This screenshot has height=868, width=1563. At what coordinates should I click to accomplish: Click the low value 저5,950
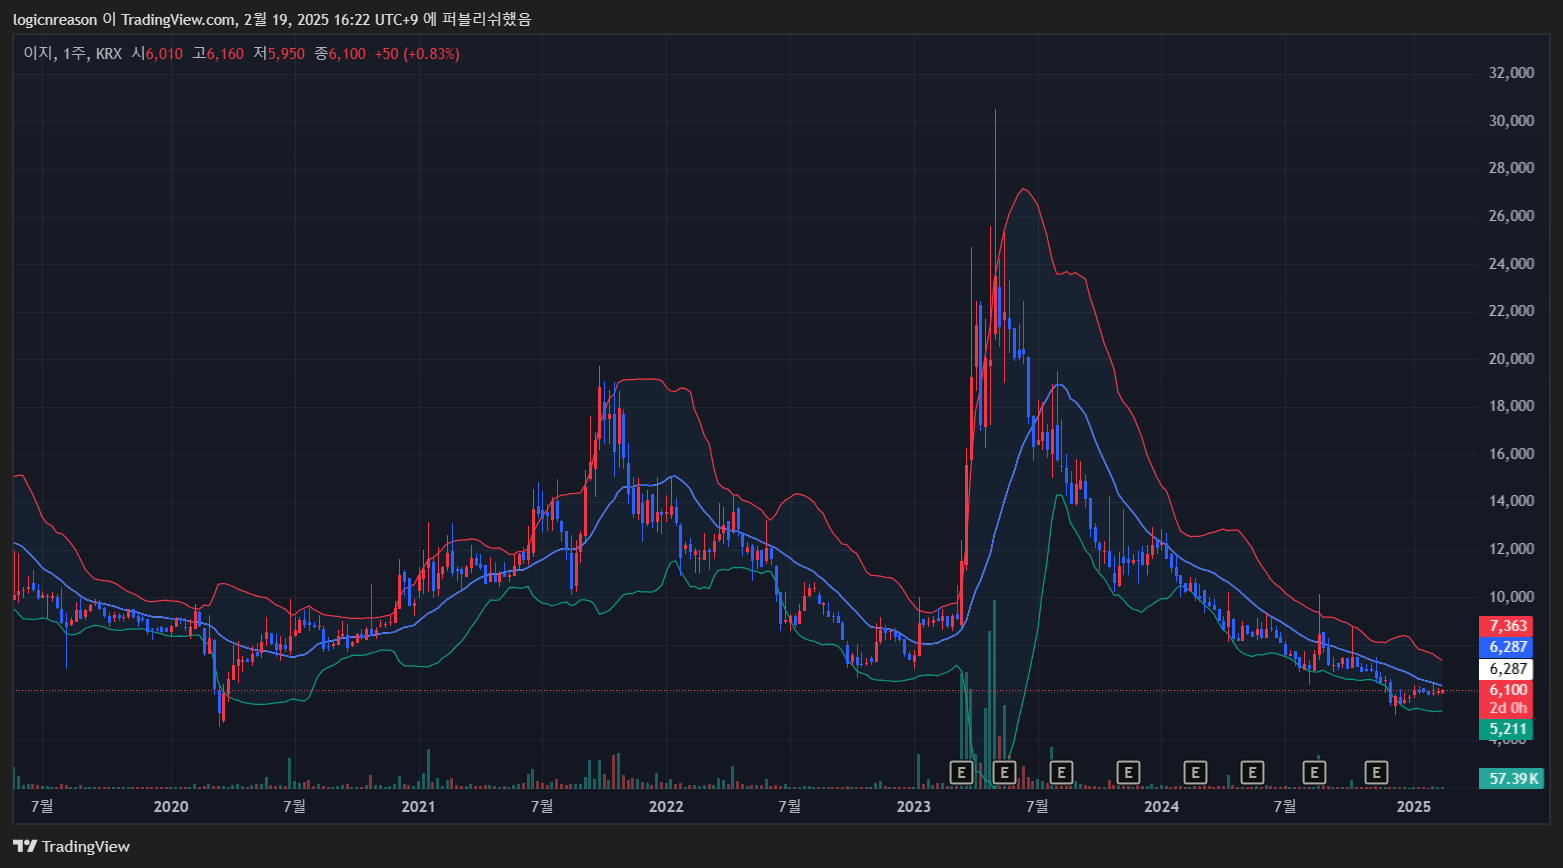279,54
